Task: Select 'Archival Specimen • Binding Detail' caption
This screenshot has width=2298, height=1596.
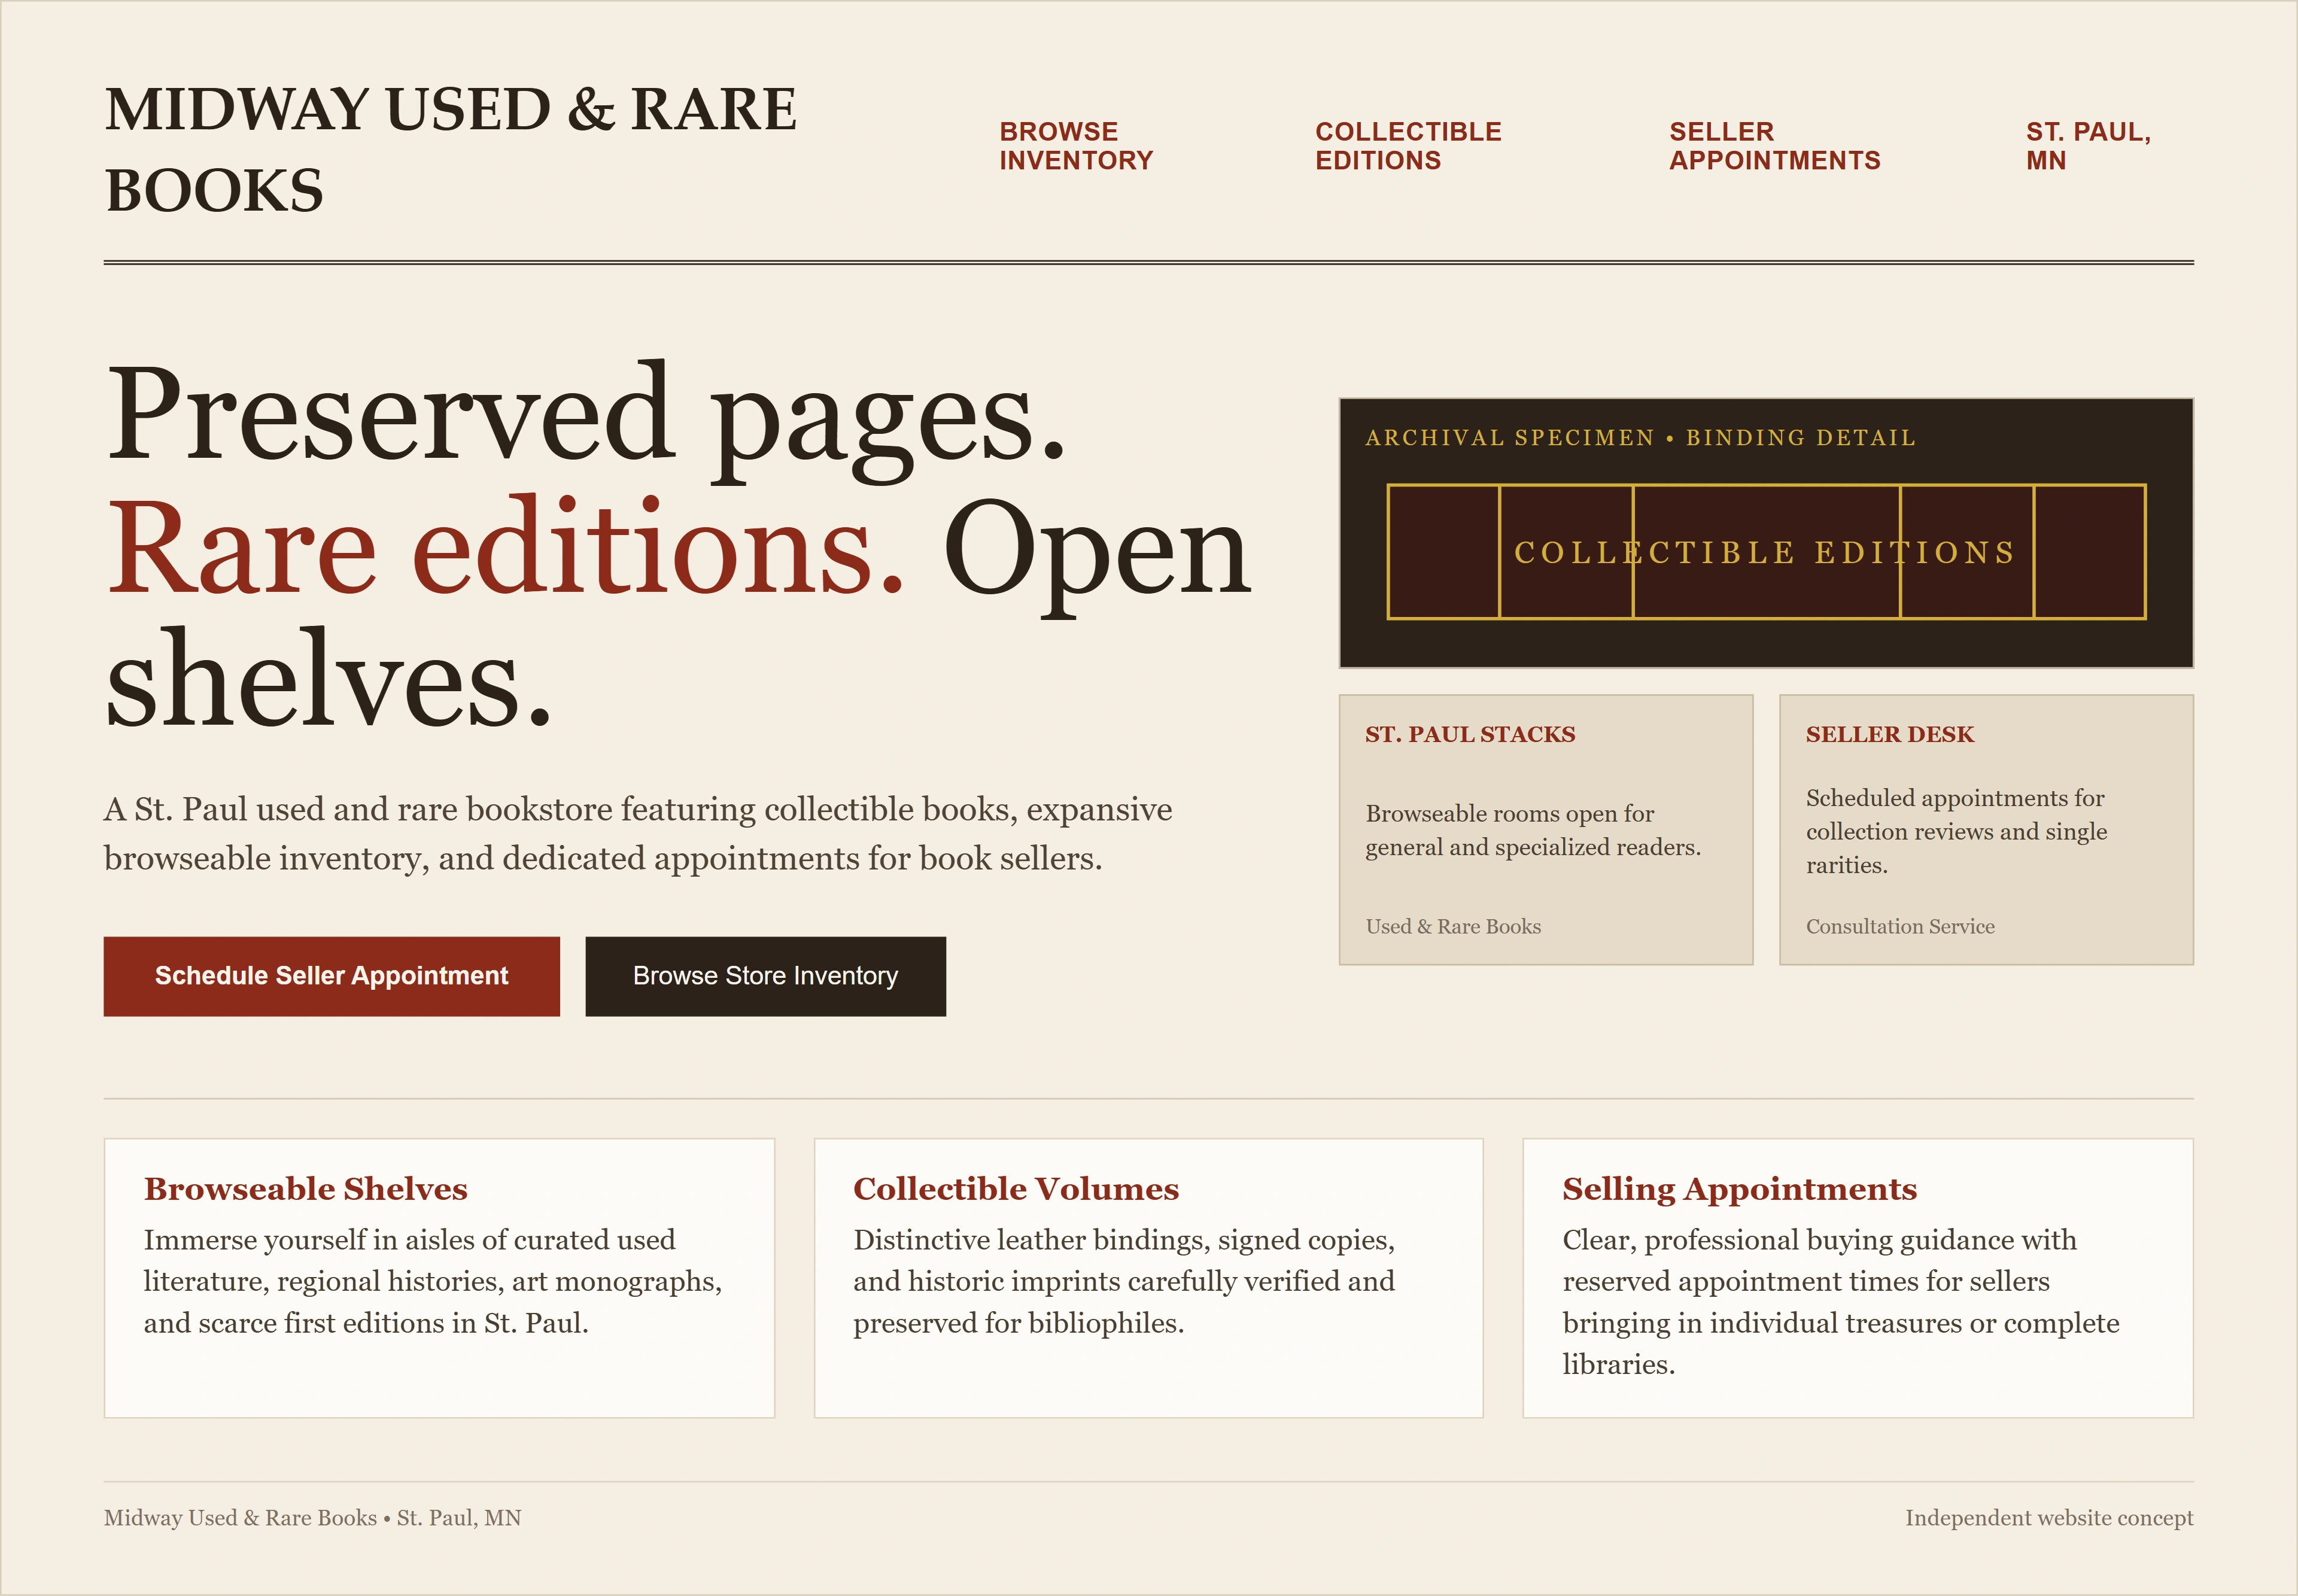Action: [x=1640, y=437]
